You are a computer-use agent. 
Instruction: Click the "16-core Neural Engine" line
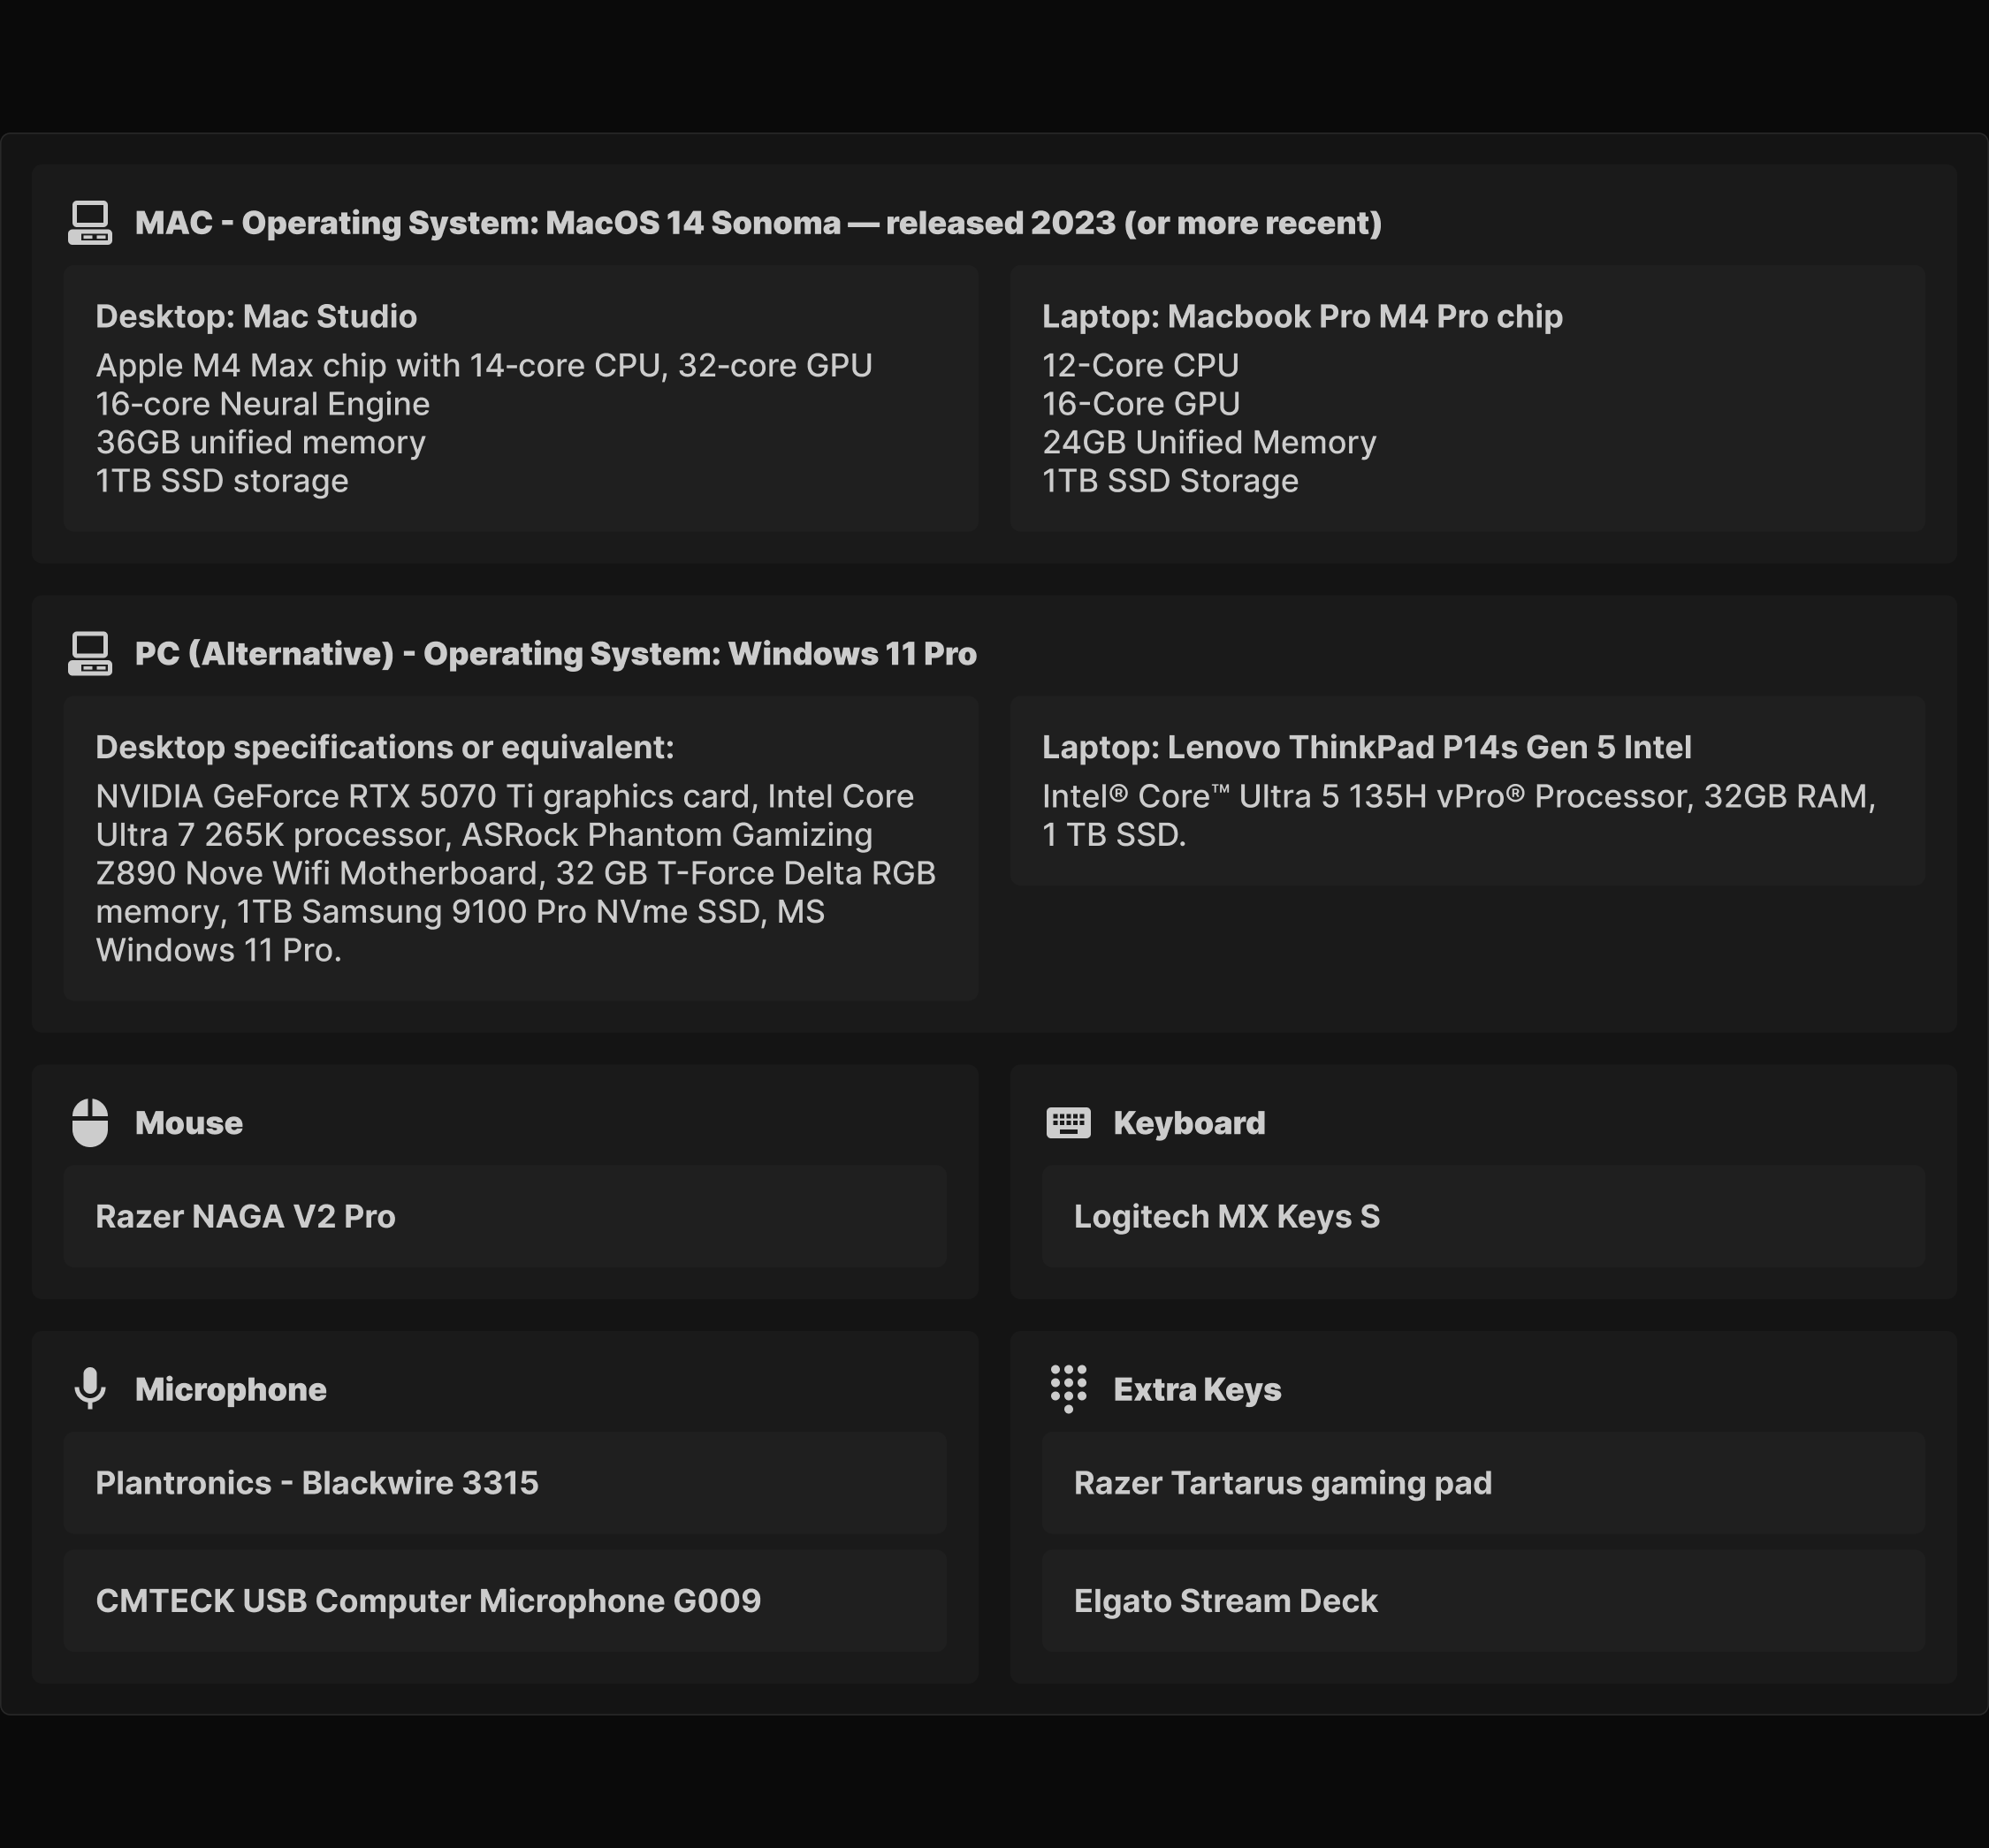pyautogui.click(x=263, y=404)
